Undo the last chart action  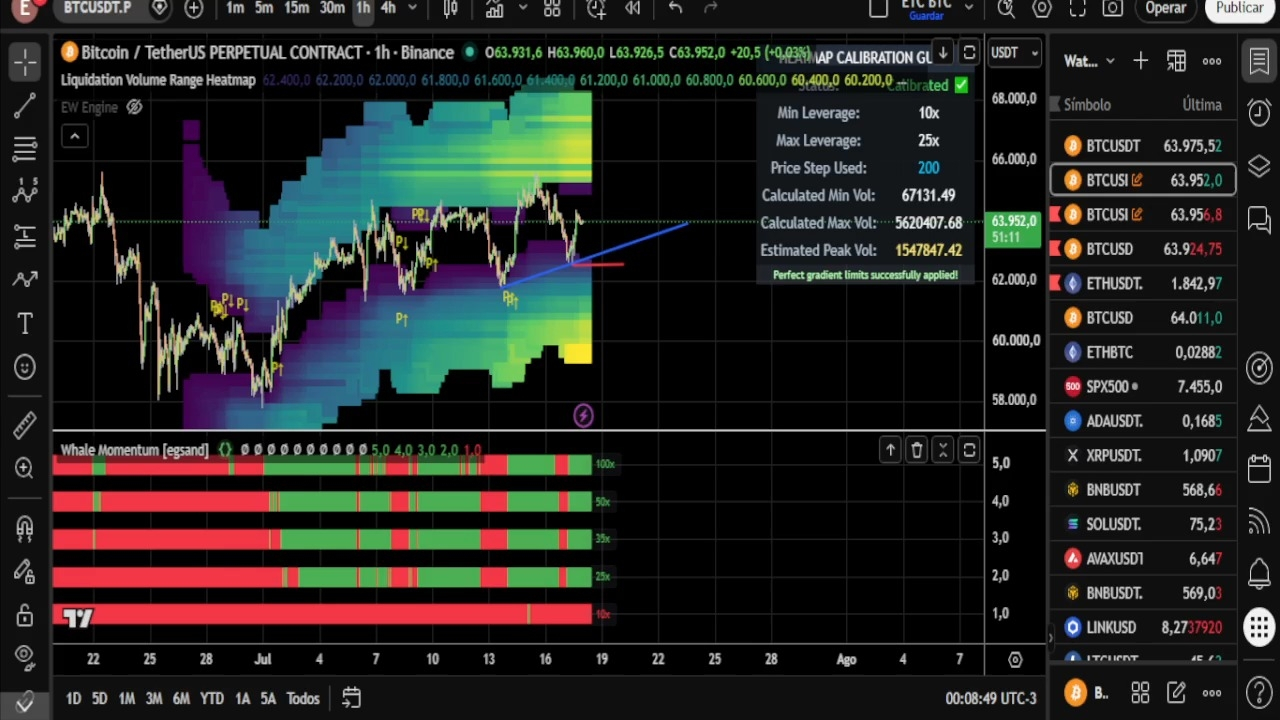pyautogui.click(x=675, y=8)
